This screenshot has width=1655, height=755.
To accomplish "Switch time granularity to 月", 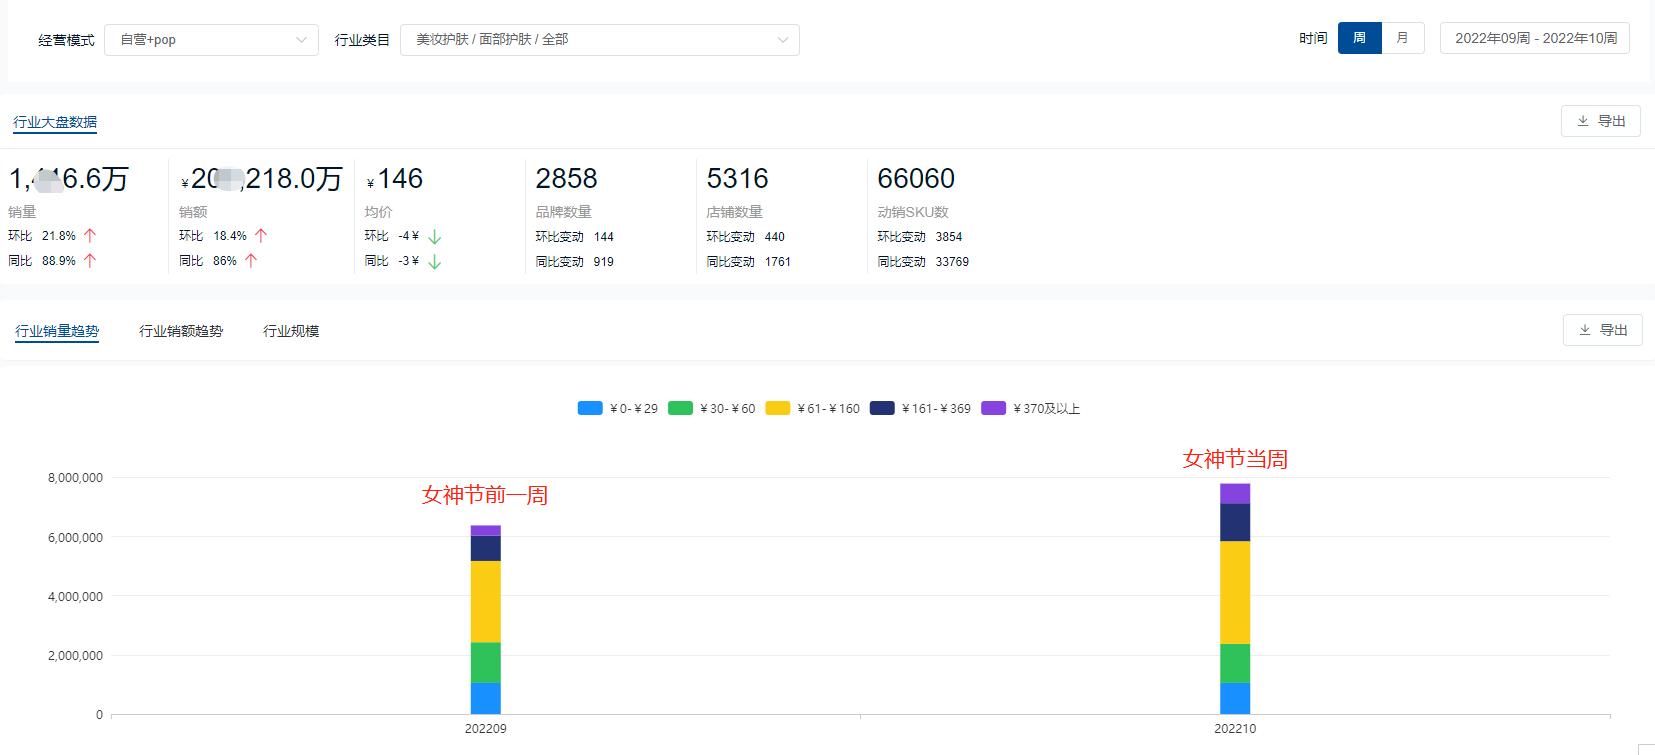I will 1402,38.
